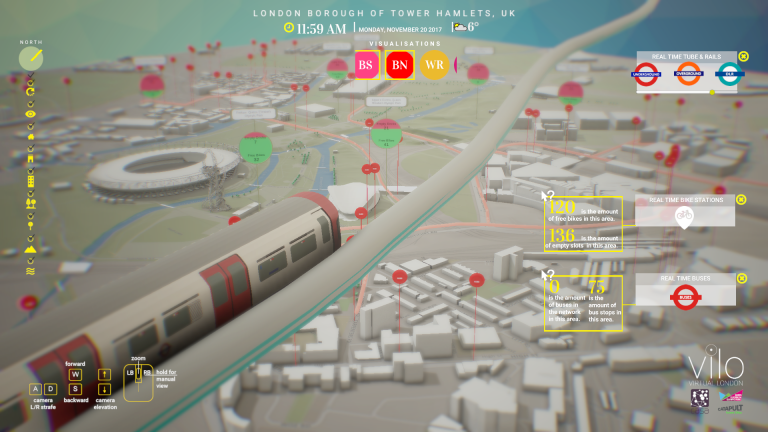This screenshot has width=768, height=432.
Task: Toggle the eye icon in left sidebar
Action: (x=31, y=114)
